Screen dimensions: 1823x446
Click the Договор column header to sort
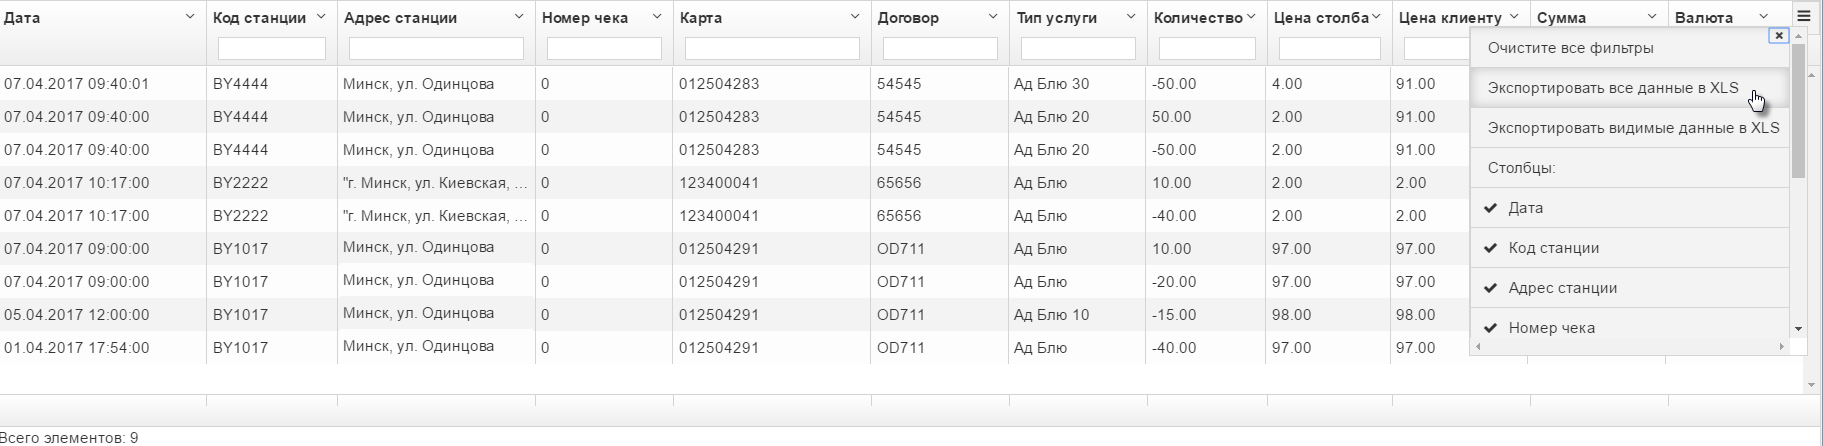(908, 17)
